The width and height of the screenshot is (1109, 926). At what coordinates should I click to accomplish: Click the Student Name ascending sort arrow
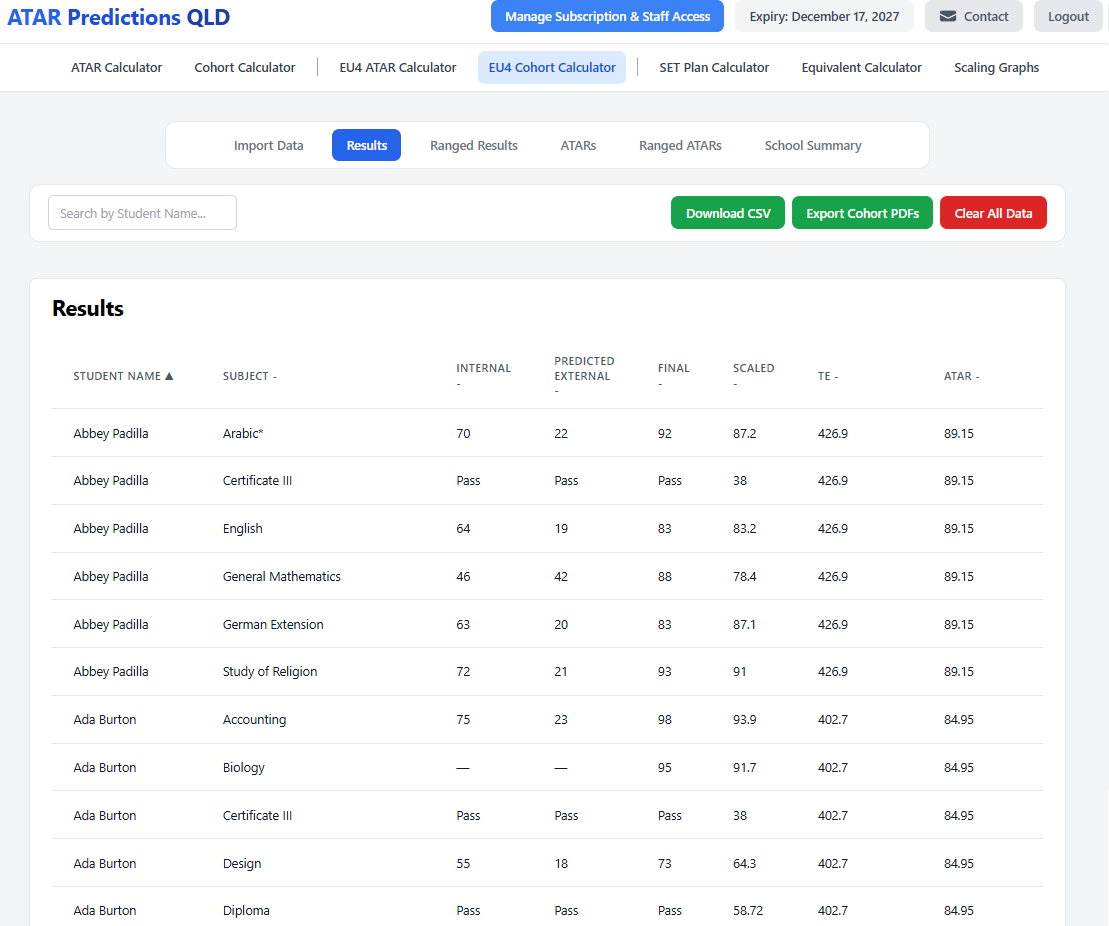pyautogui.click(x=169, y=376)
